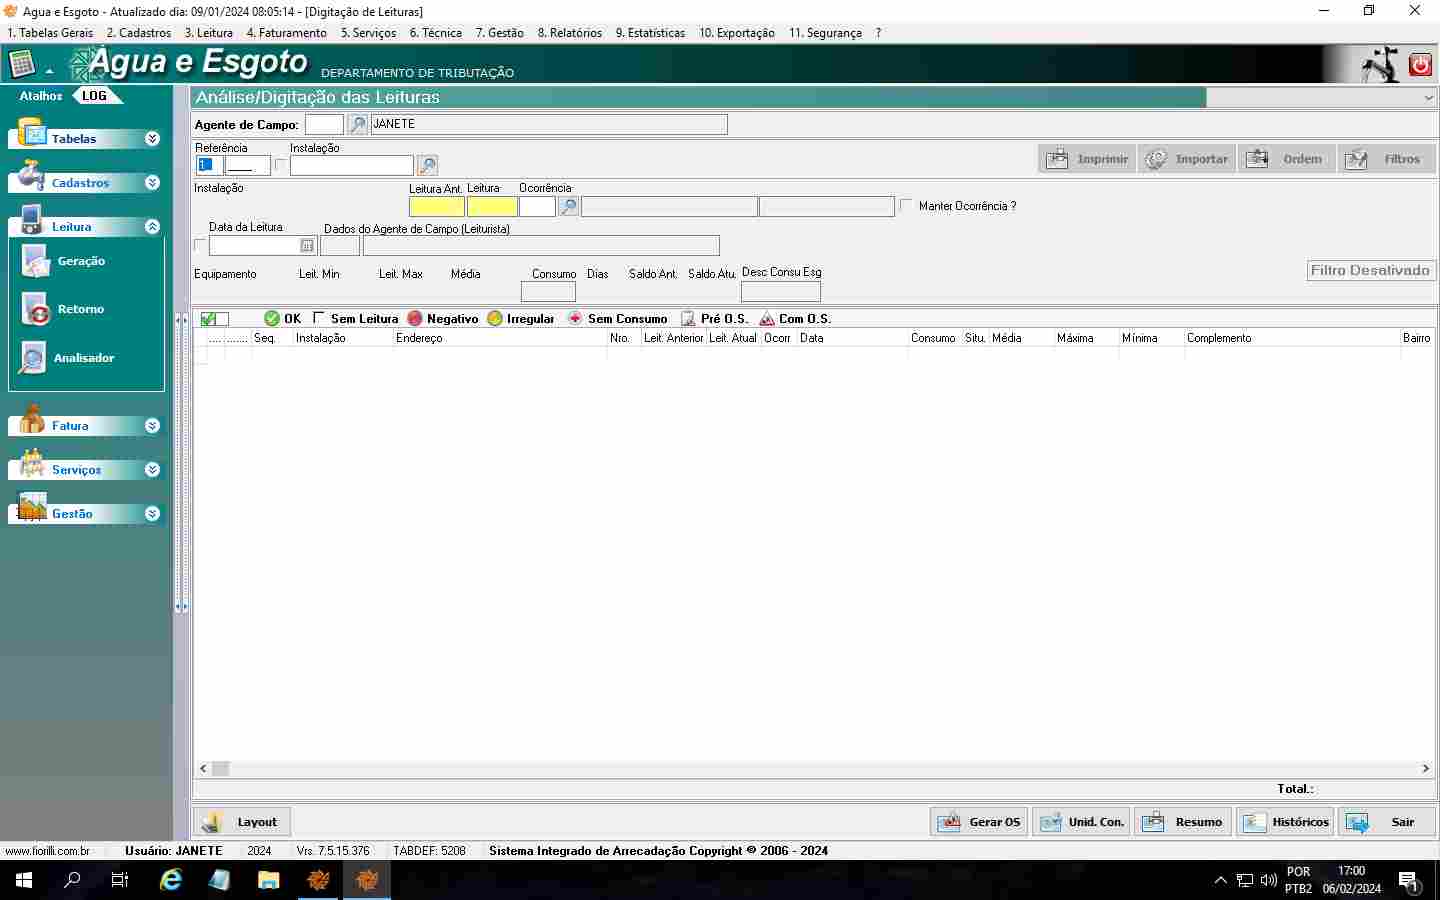This screenshot has height=900, width=1440.
Task: Open the Analisador tool in sidebar
Action: (82, 358)
